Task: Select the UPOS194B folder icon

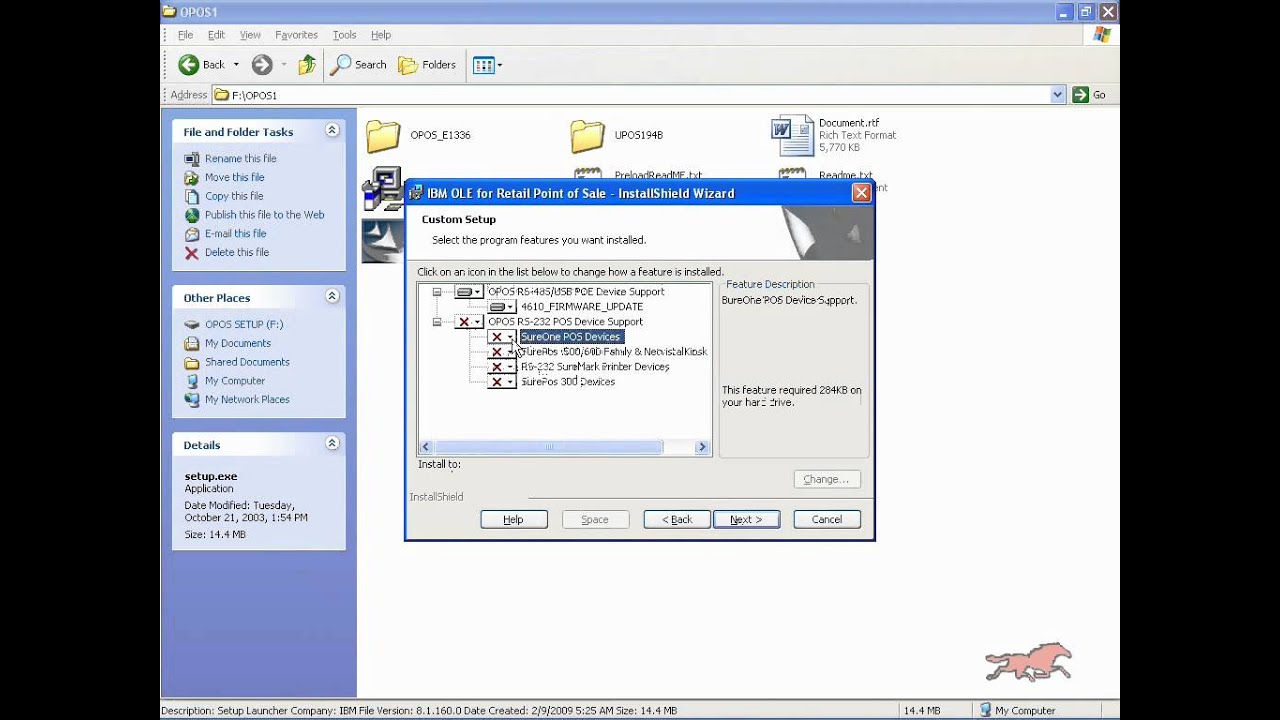Action: pyautogui.click(x=588, y=135)
